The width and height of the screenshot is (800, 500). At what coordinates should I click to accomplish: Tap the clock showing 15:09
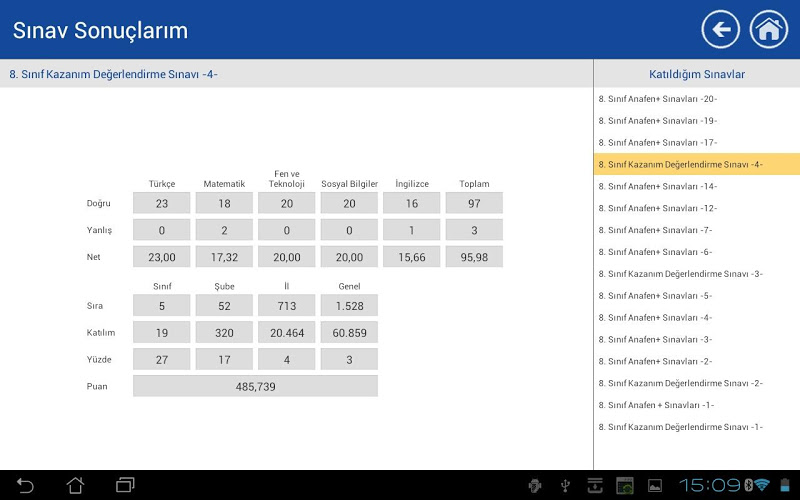point(709,485)
